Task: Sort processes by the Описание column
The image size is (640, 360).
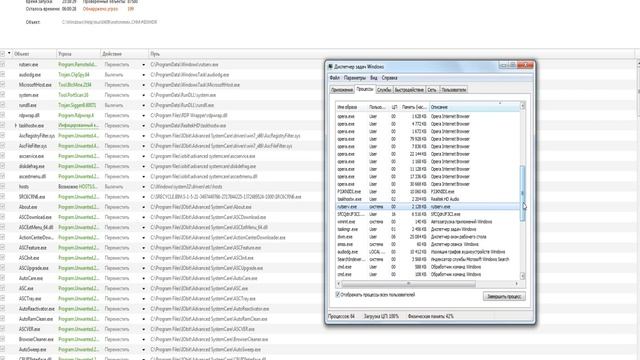Action: click(x=474, y=107)
